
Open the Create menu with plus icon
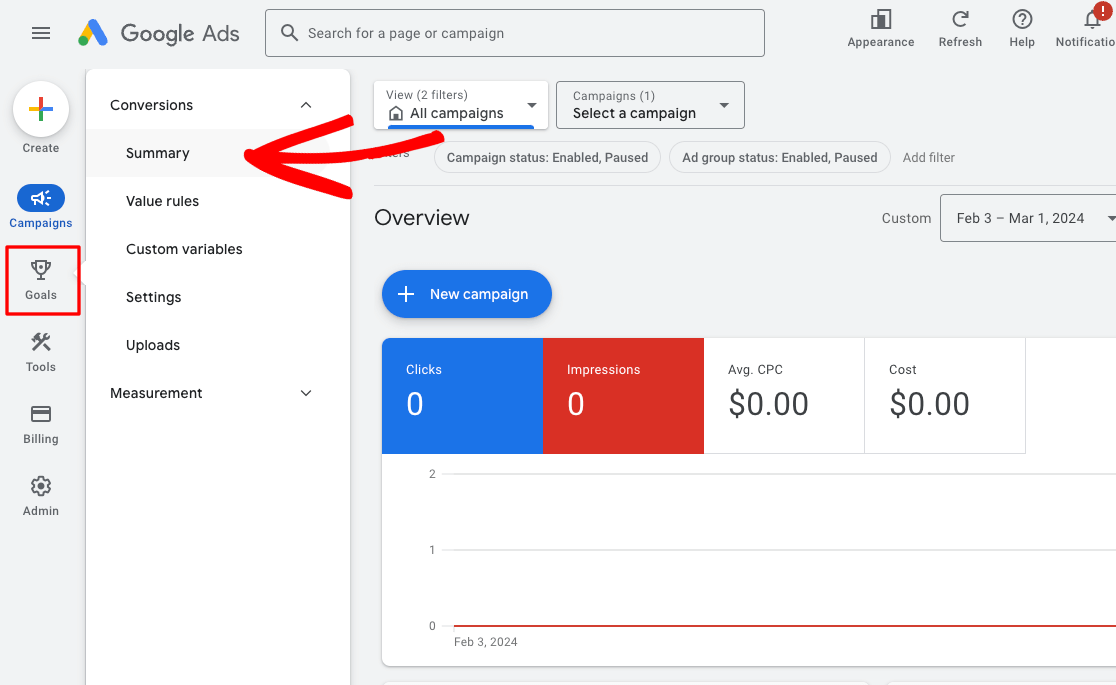click(40, 109)
